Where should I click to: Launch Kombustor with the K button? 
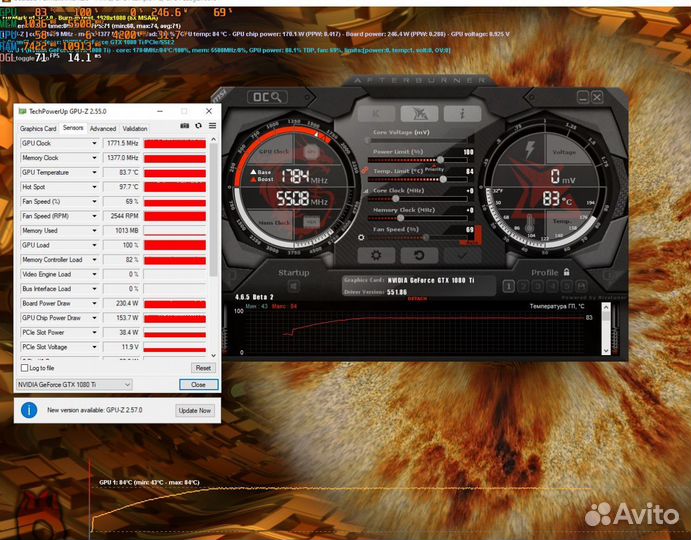pos(376,114)
